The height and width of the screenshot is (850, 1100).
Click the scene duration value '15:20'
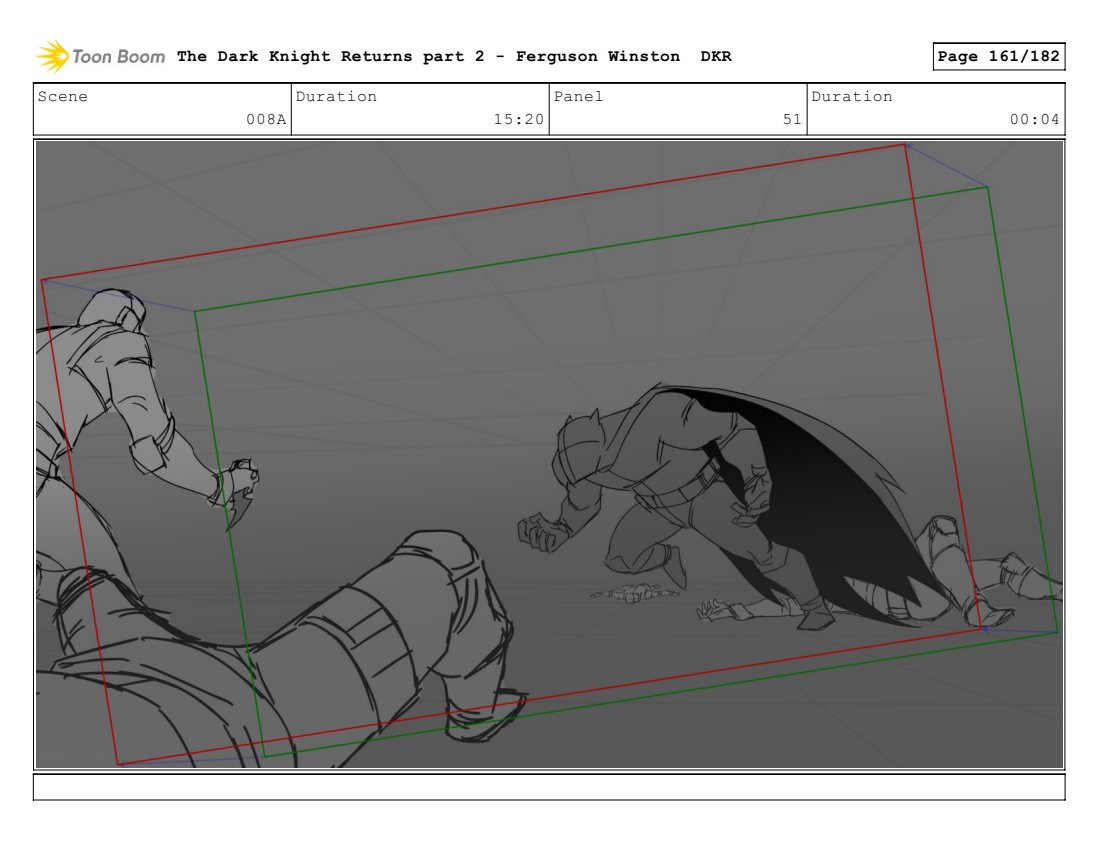pos(518,119)
